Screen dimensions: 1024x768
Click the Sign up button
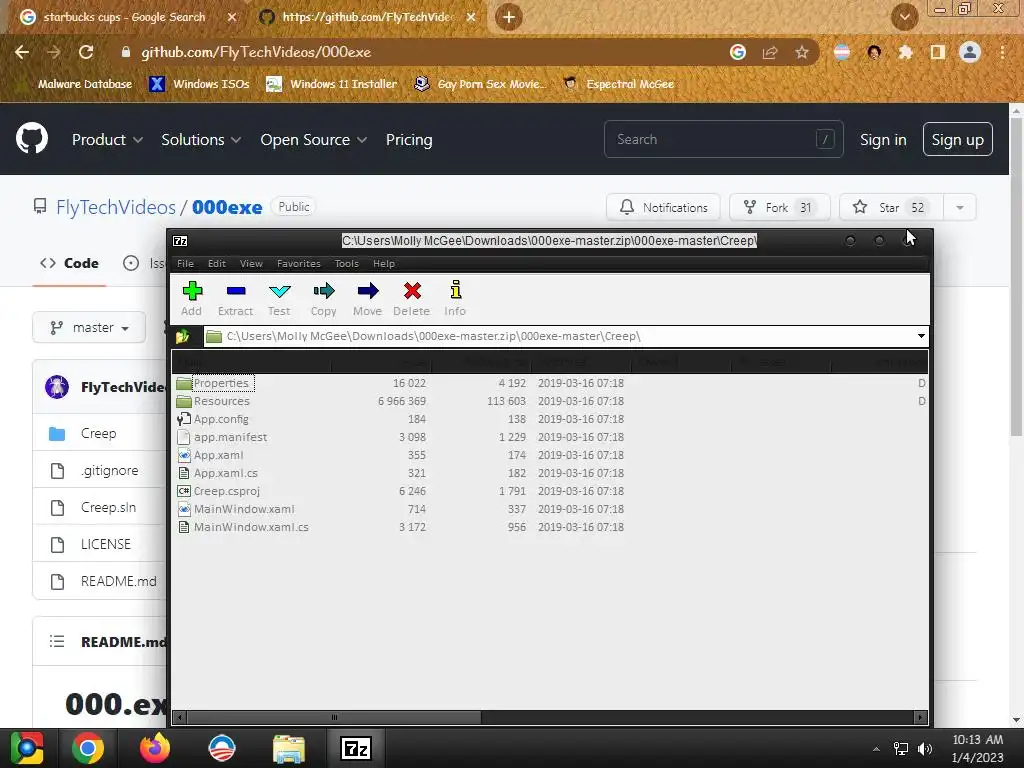957,139
